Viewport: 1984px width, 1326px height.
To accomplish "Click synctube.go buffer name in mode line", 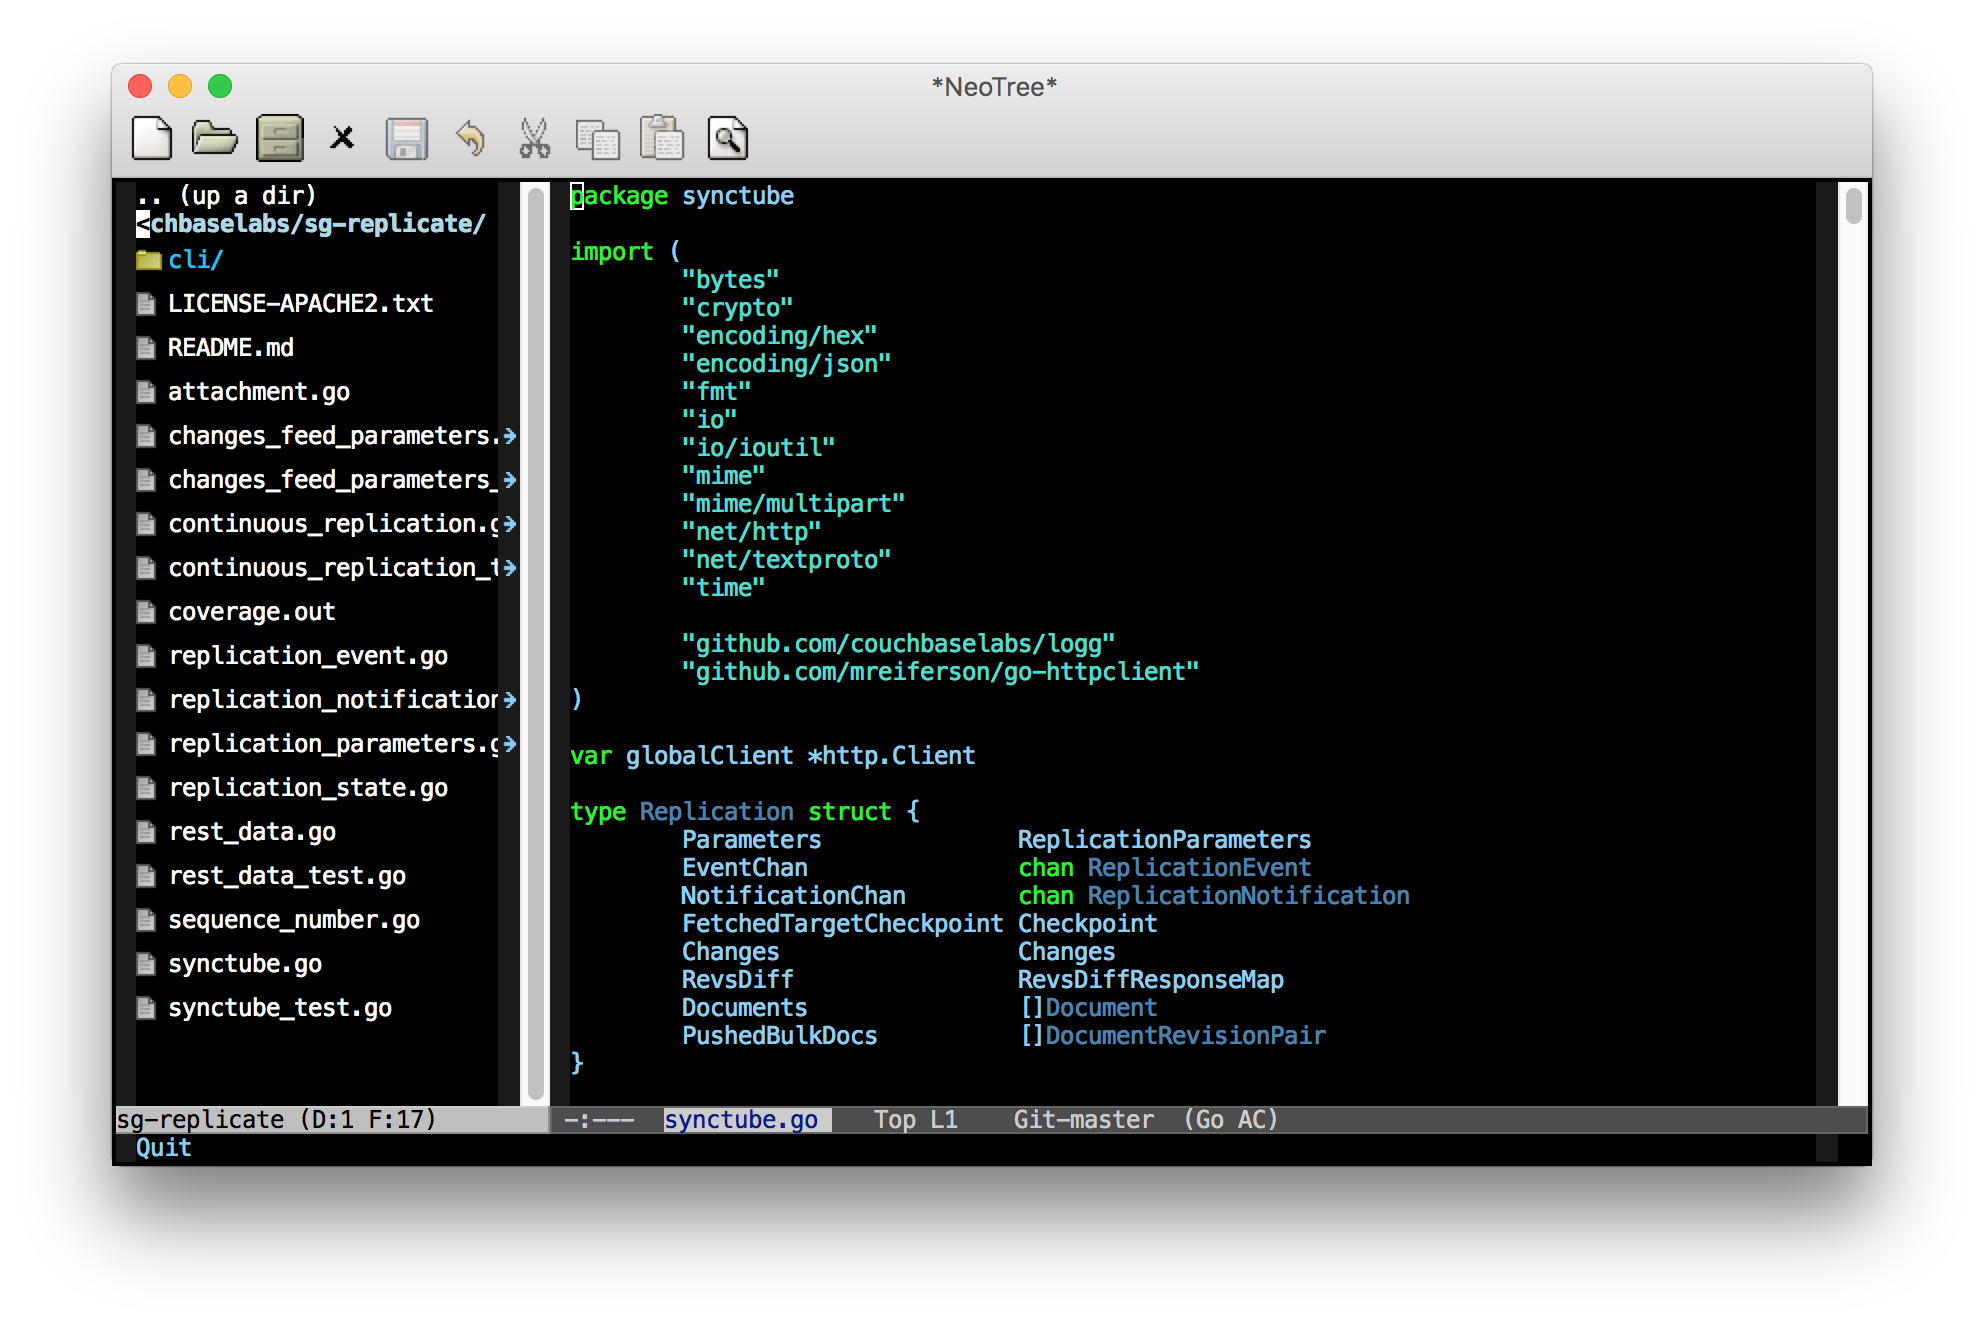I will [741, 1120].
